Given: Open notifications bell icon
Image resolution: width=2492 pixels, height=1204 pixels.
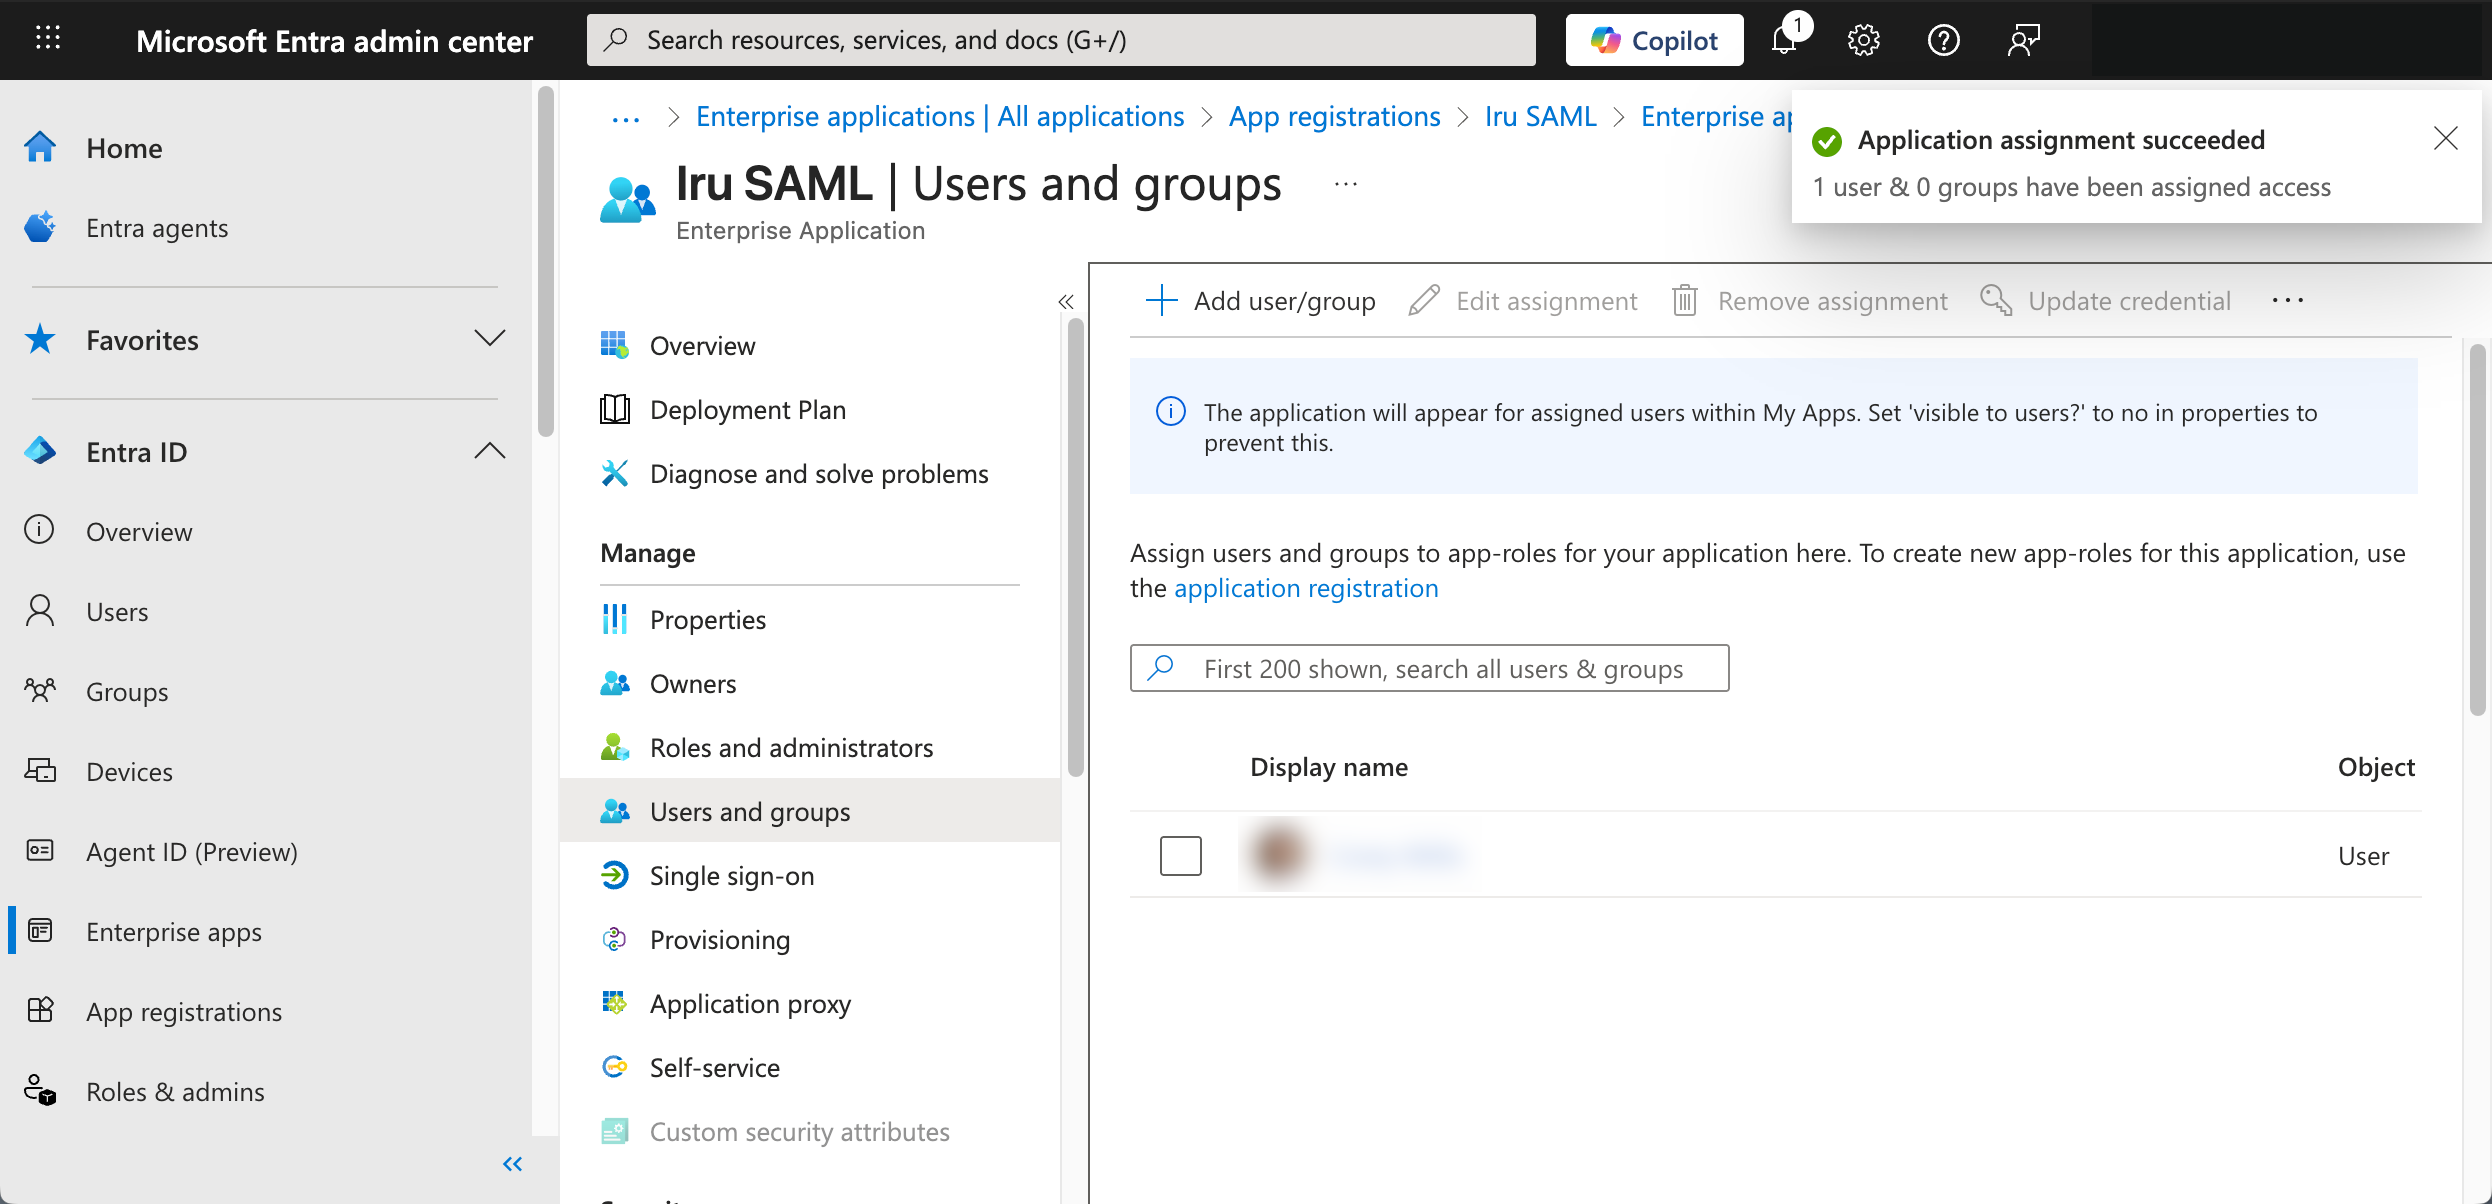Looking at the screenshot, I should pos(1785,39).
